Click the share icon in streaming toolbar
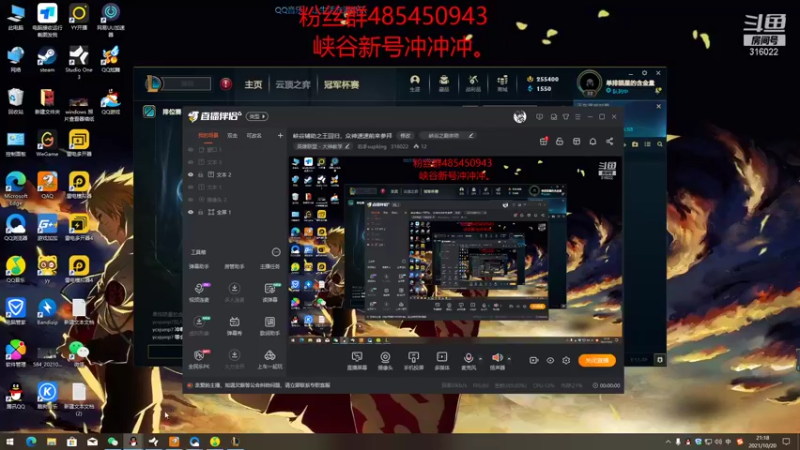This screenshot has width=800, height=450. click(x=610, y=141)
